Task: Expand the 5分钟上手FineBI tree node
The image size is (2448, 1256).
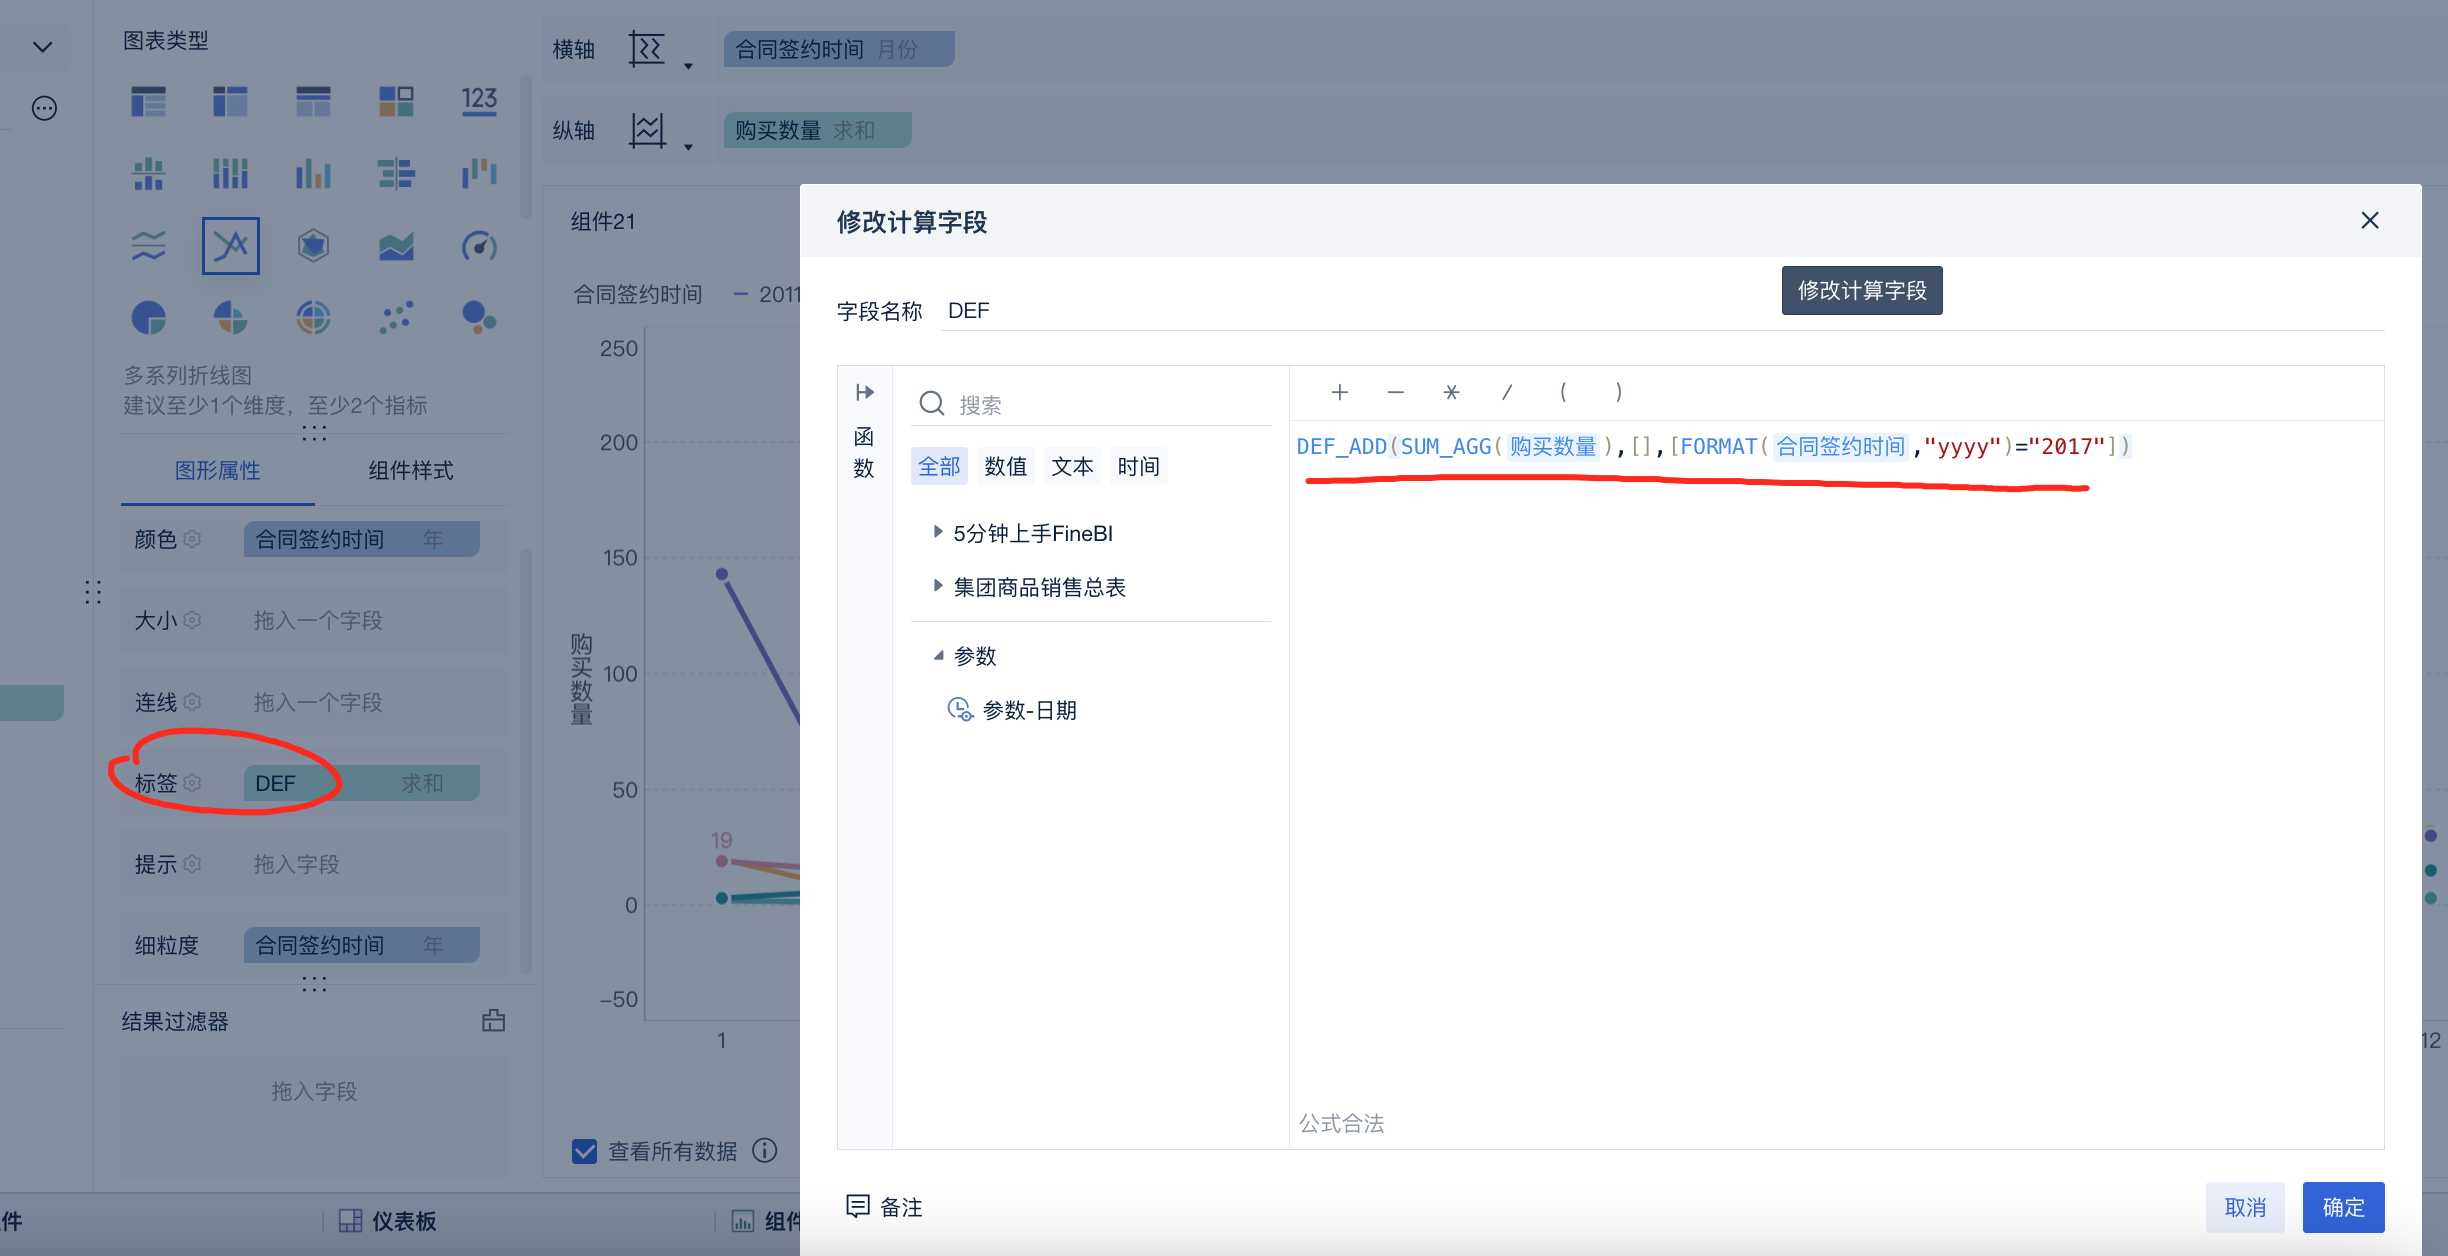Action: [937, 532]
